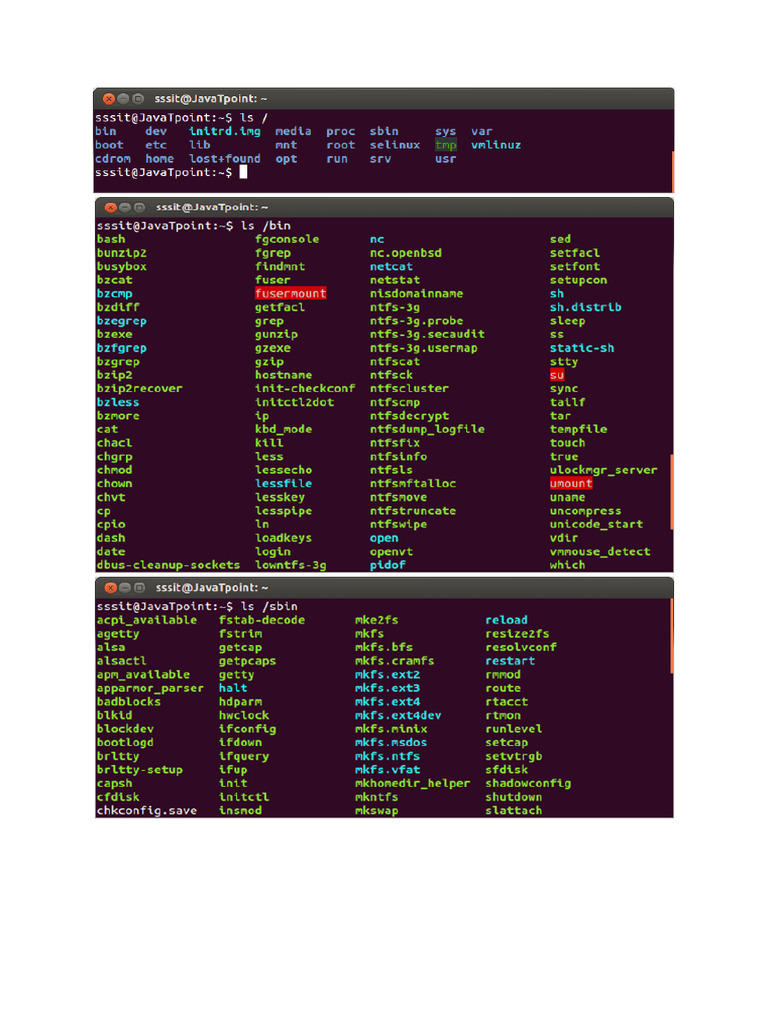
Task: Click the 'netstat' entry
Action: pos(395,280)
